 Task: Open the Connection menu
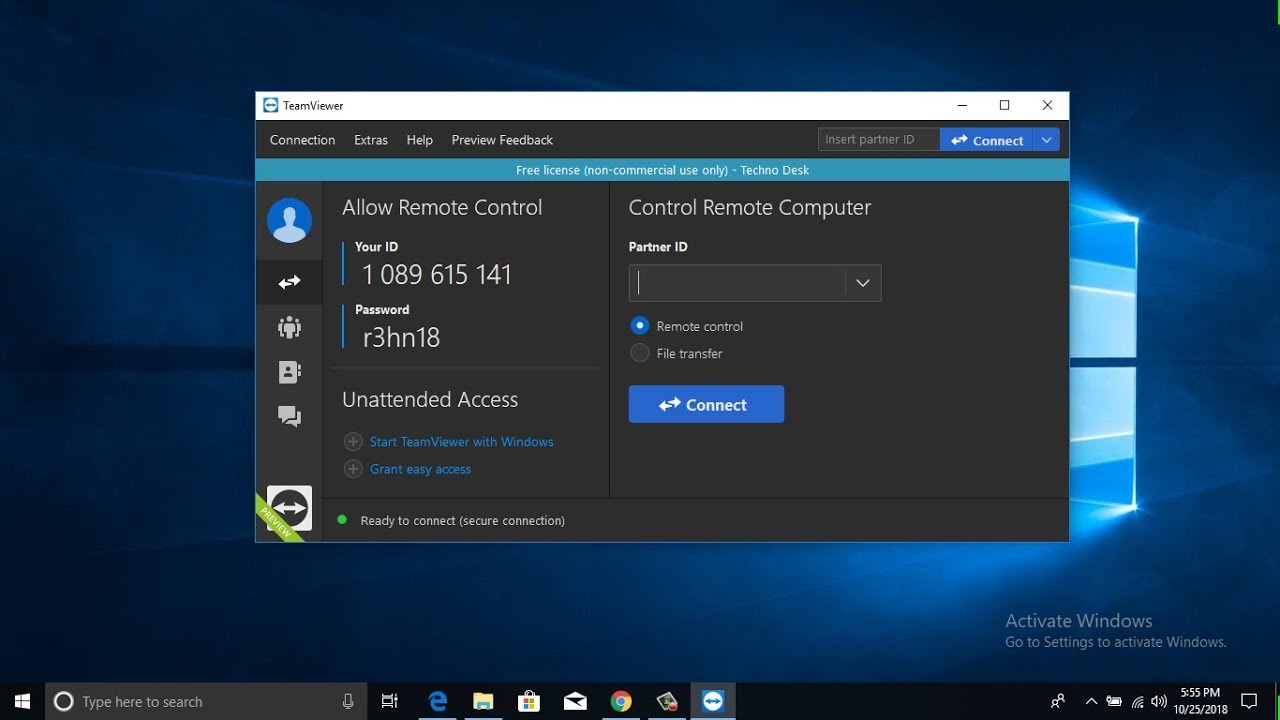(x=302, y=140)
